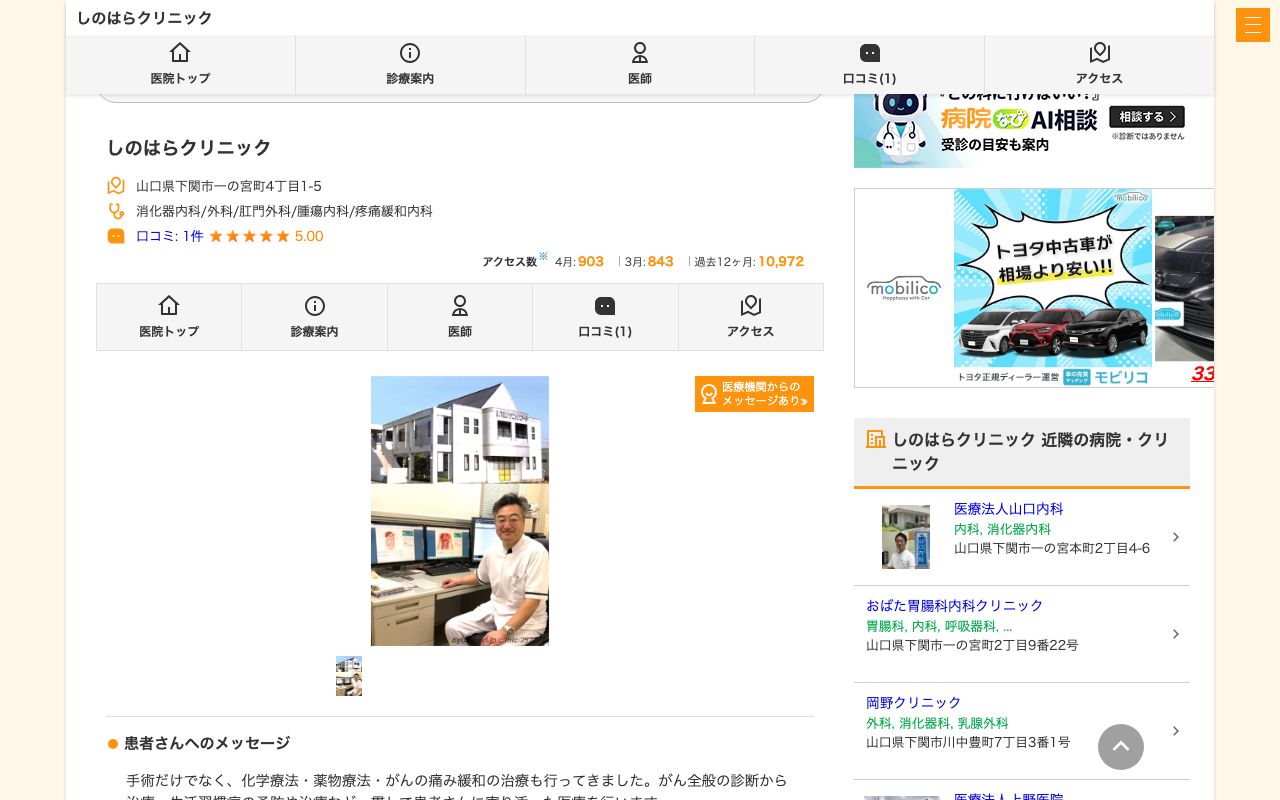Click 内科, 消化器内科 under 山口内科

coord(1002,529)
